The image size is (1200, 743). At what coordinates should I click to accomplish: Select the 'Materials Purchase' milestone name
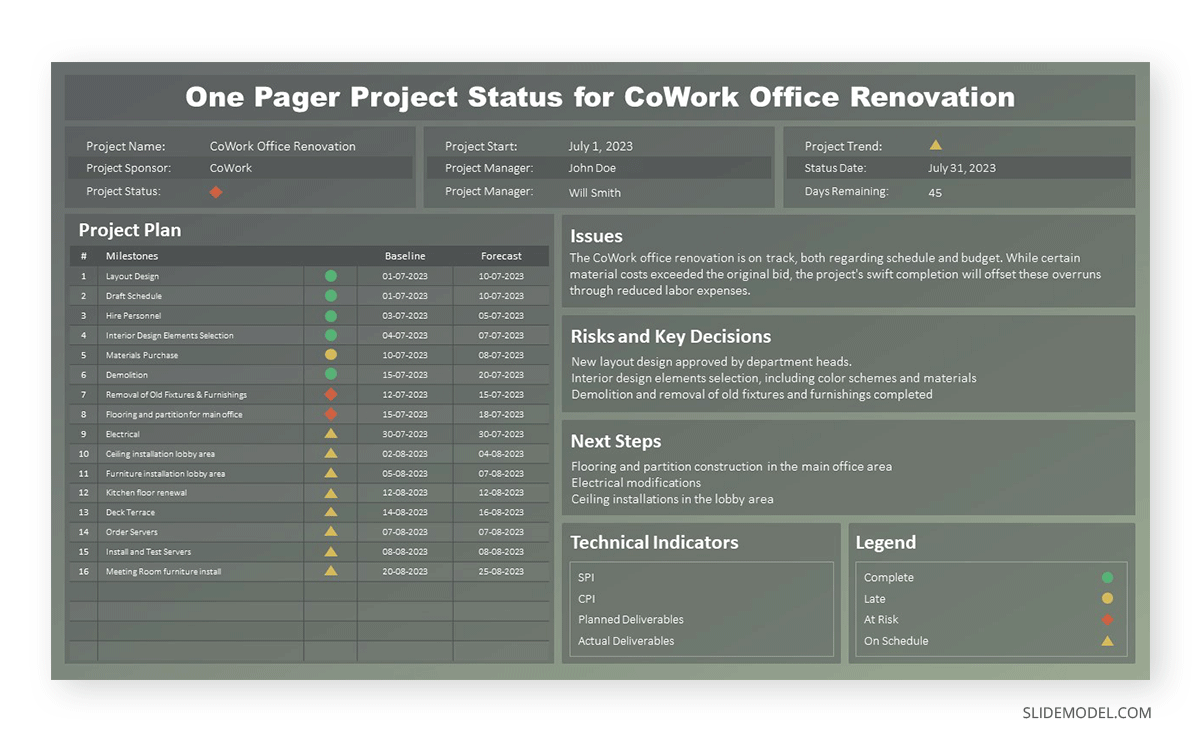coord(142,355)
